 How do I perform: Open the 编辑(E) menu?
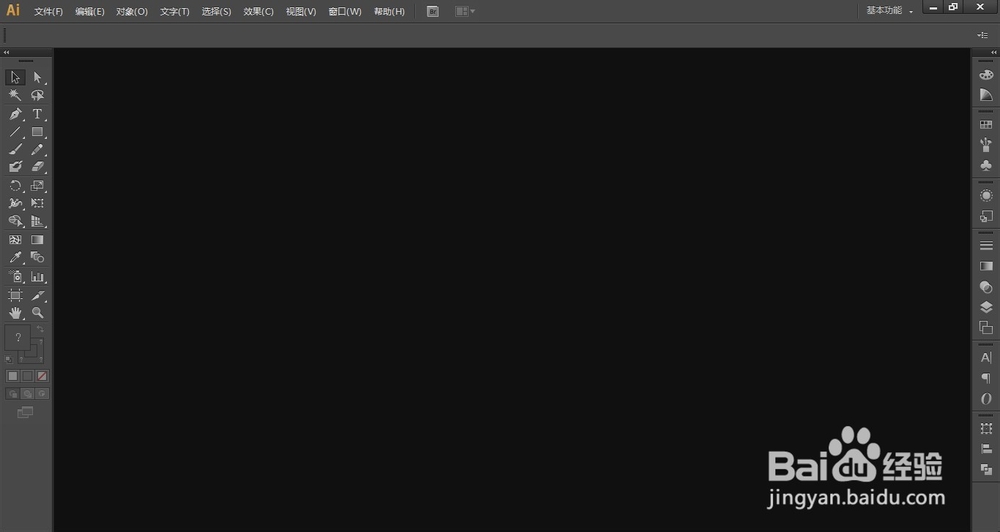tap(90, 11)
